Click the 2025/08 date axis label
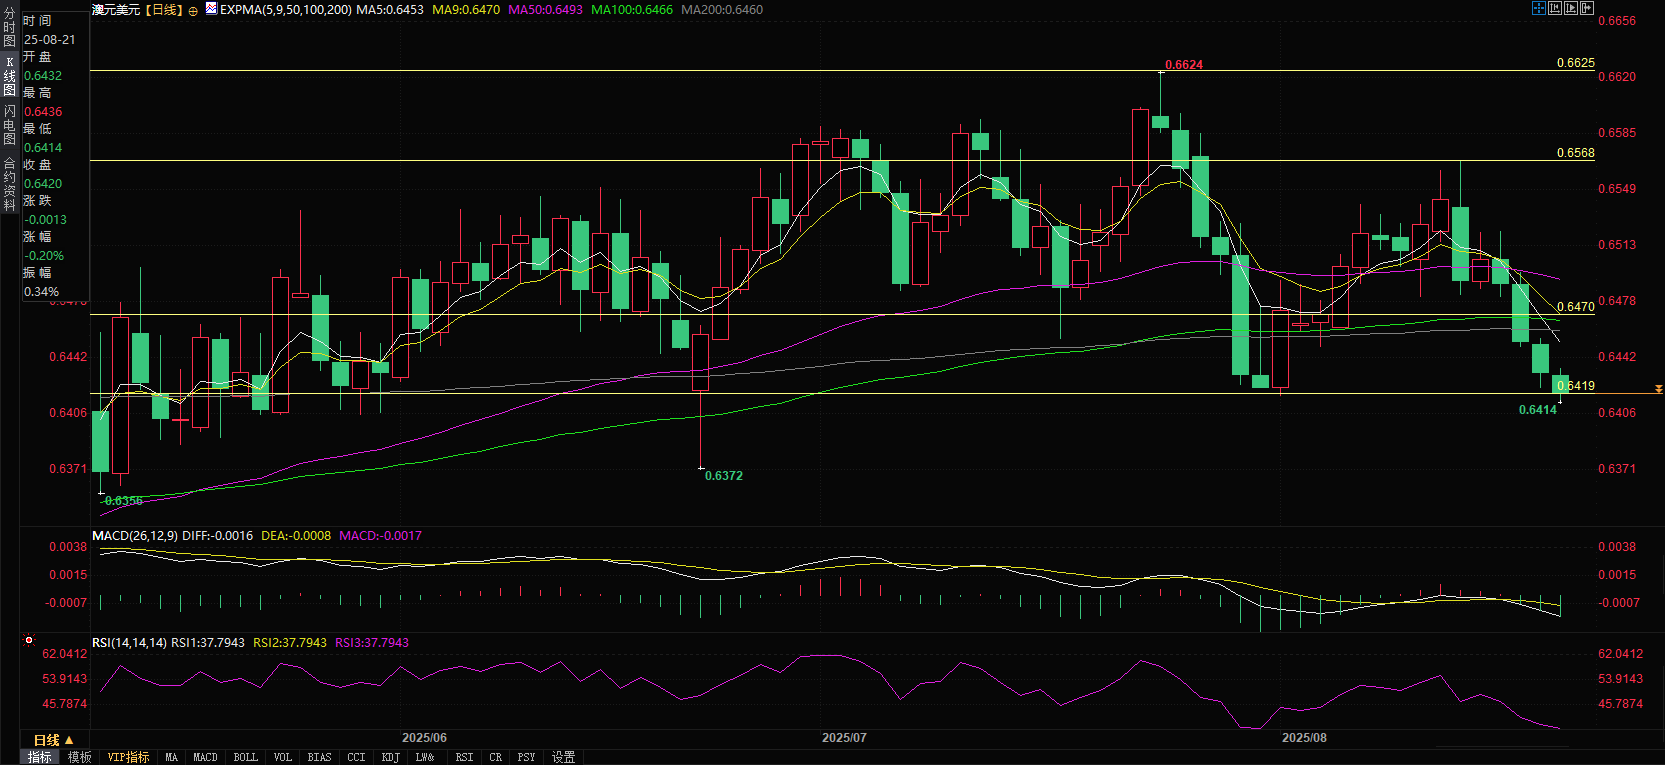 click(1304, 737)
